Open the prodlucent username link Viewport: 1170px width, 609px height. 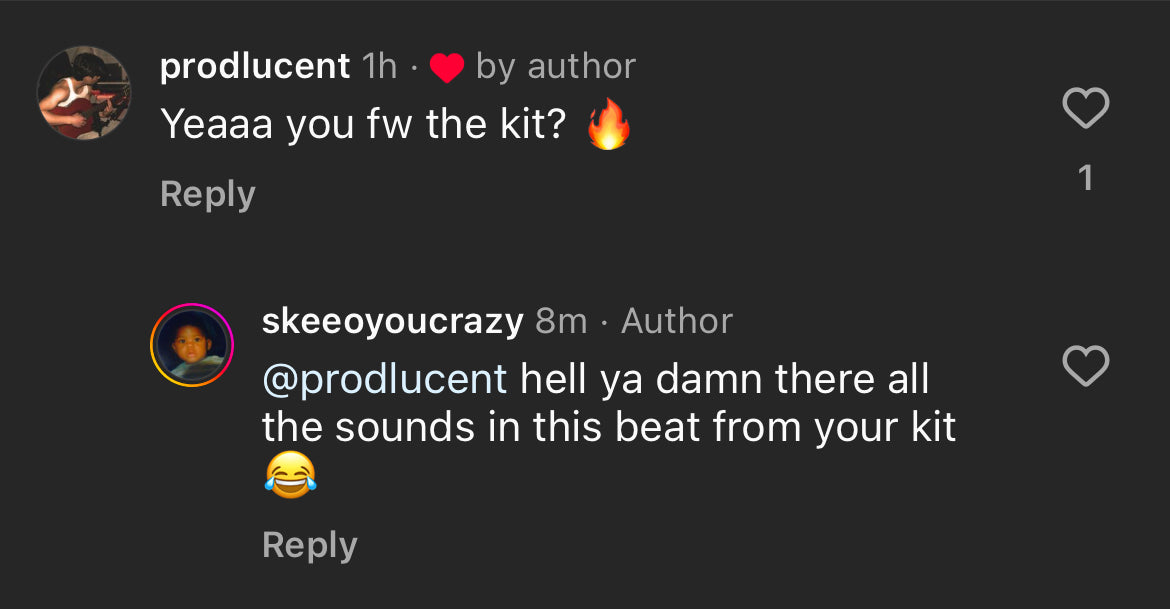click(x=255, y=67)
